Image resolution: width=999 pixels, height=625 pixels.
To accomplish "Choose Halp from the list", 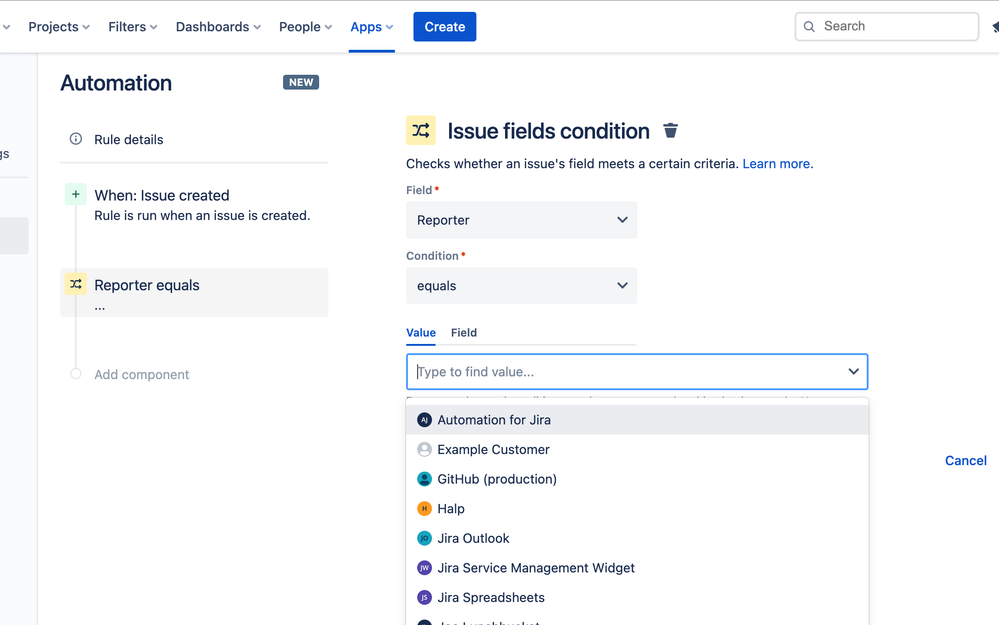I will pos(637,508).
